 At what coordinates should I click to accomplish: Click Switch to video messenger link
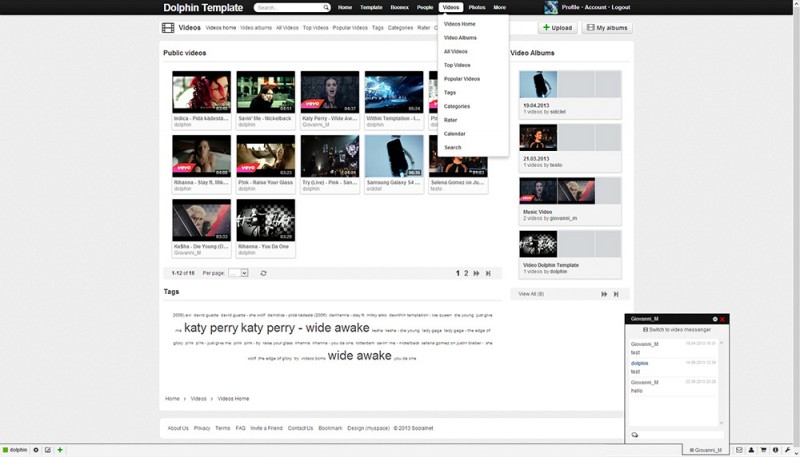[677, 330]
